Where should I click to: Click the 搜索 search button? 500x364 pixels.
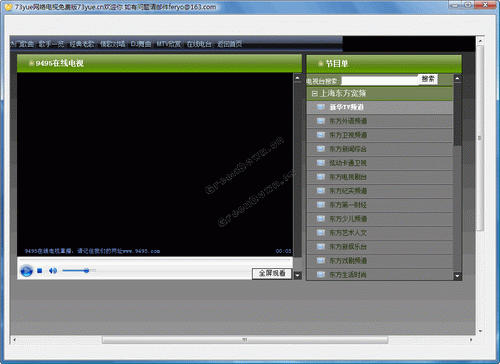428,79
